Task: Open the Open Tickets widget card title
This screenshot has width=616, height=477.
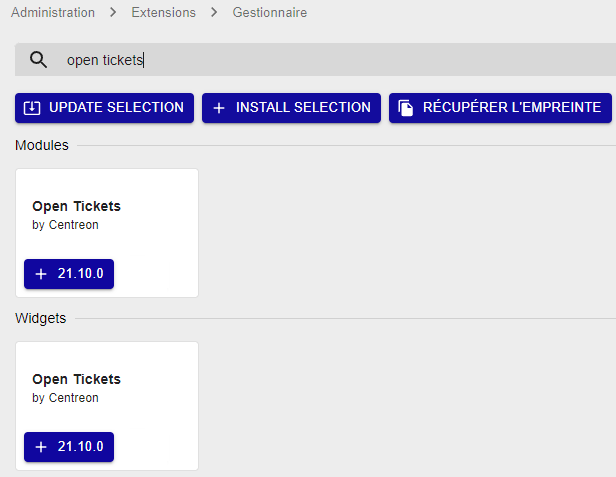Action: click(x=76, y=379)
